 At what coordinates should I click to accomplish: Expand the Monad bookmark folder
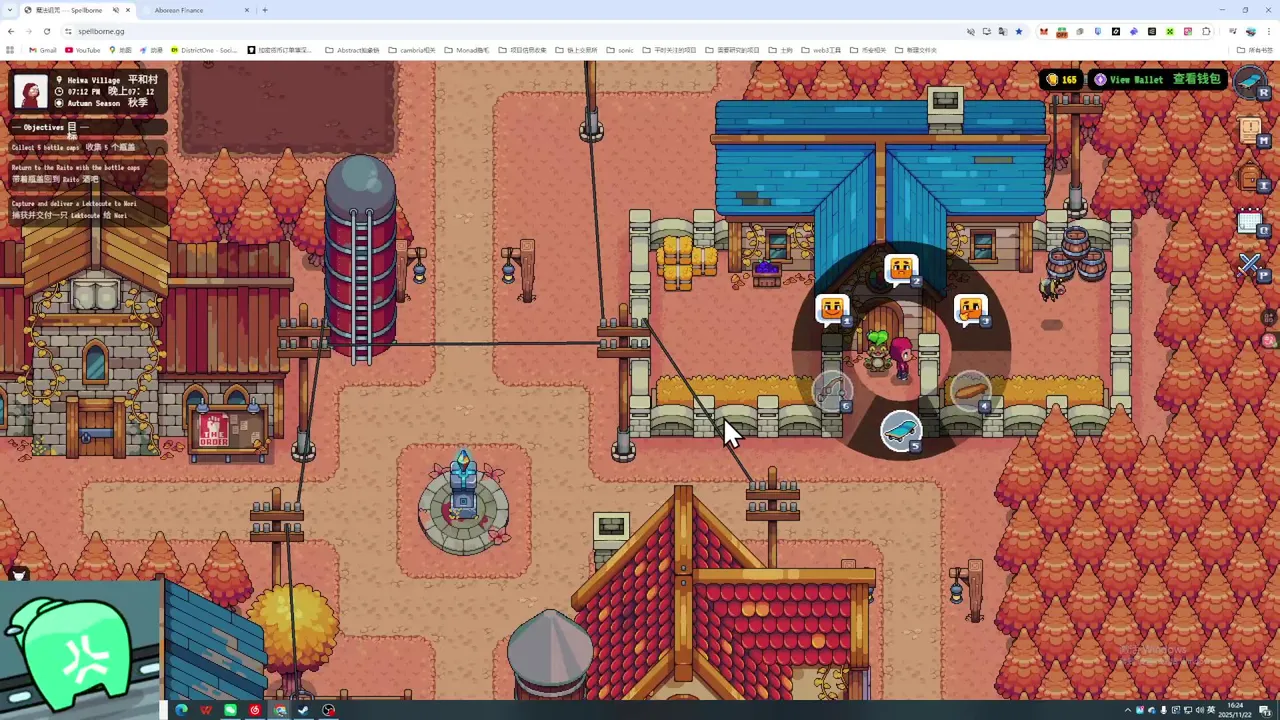point(466,50)
